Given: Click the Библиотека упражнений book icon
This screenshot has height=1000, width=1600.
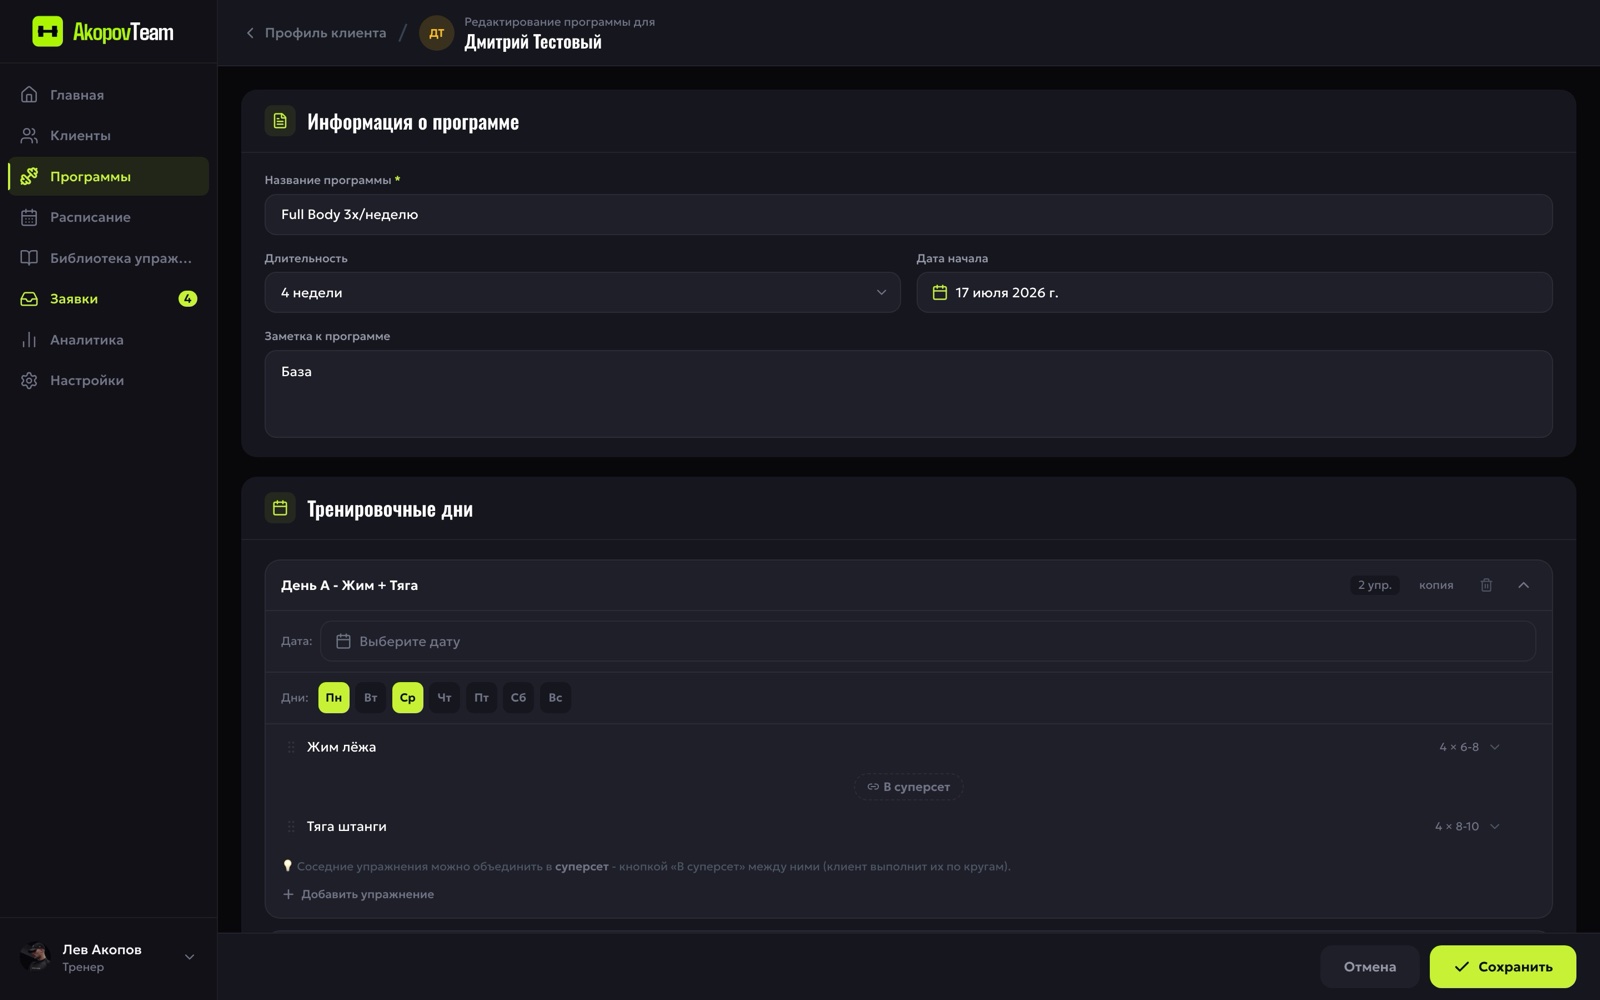Looking at the screenshot, I should click(x=29, y=258).
